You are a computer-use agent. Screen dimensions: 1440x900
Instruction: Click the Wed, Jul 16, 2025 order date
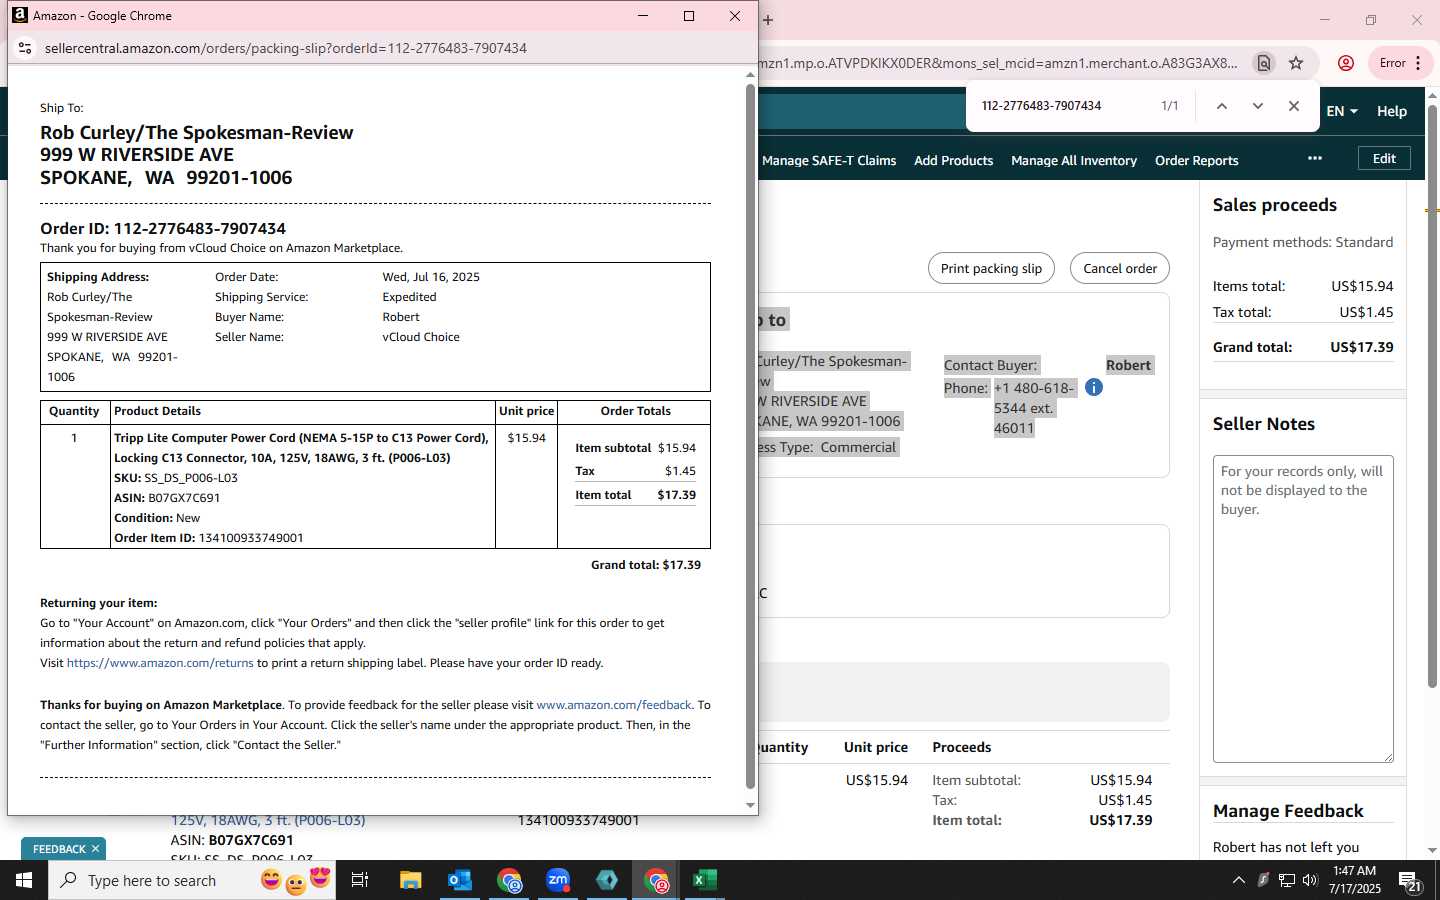click(x=431, y=277)
